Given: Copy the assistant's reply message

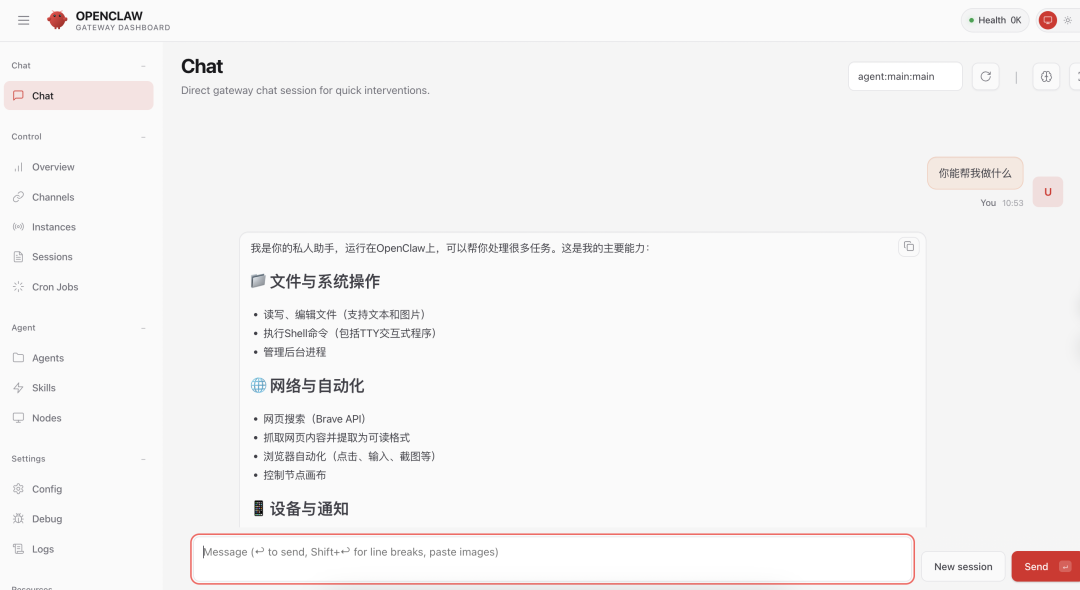Looking at the screenshot, I should coord(908,247).
